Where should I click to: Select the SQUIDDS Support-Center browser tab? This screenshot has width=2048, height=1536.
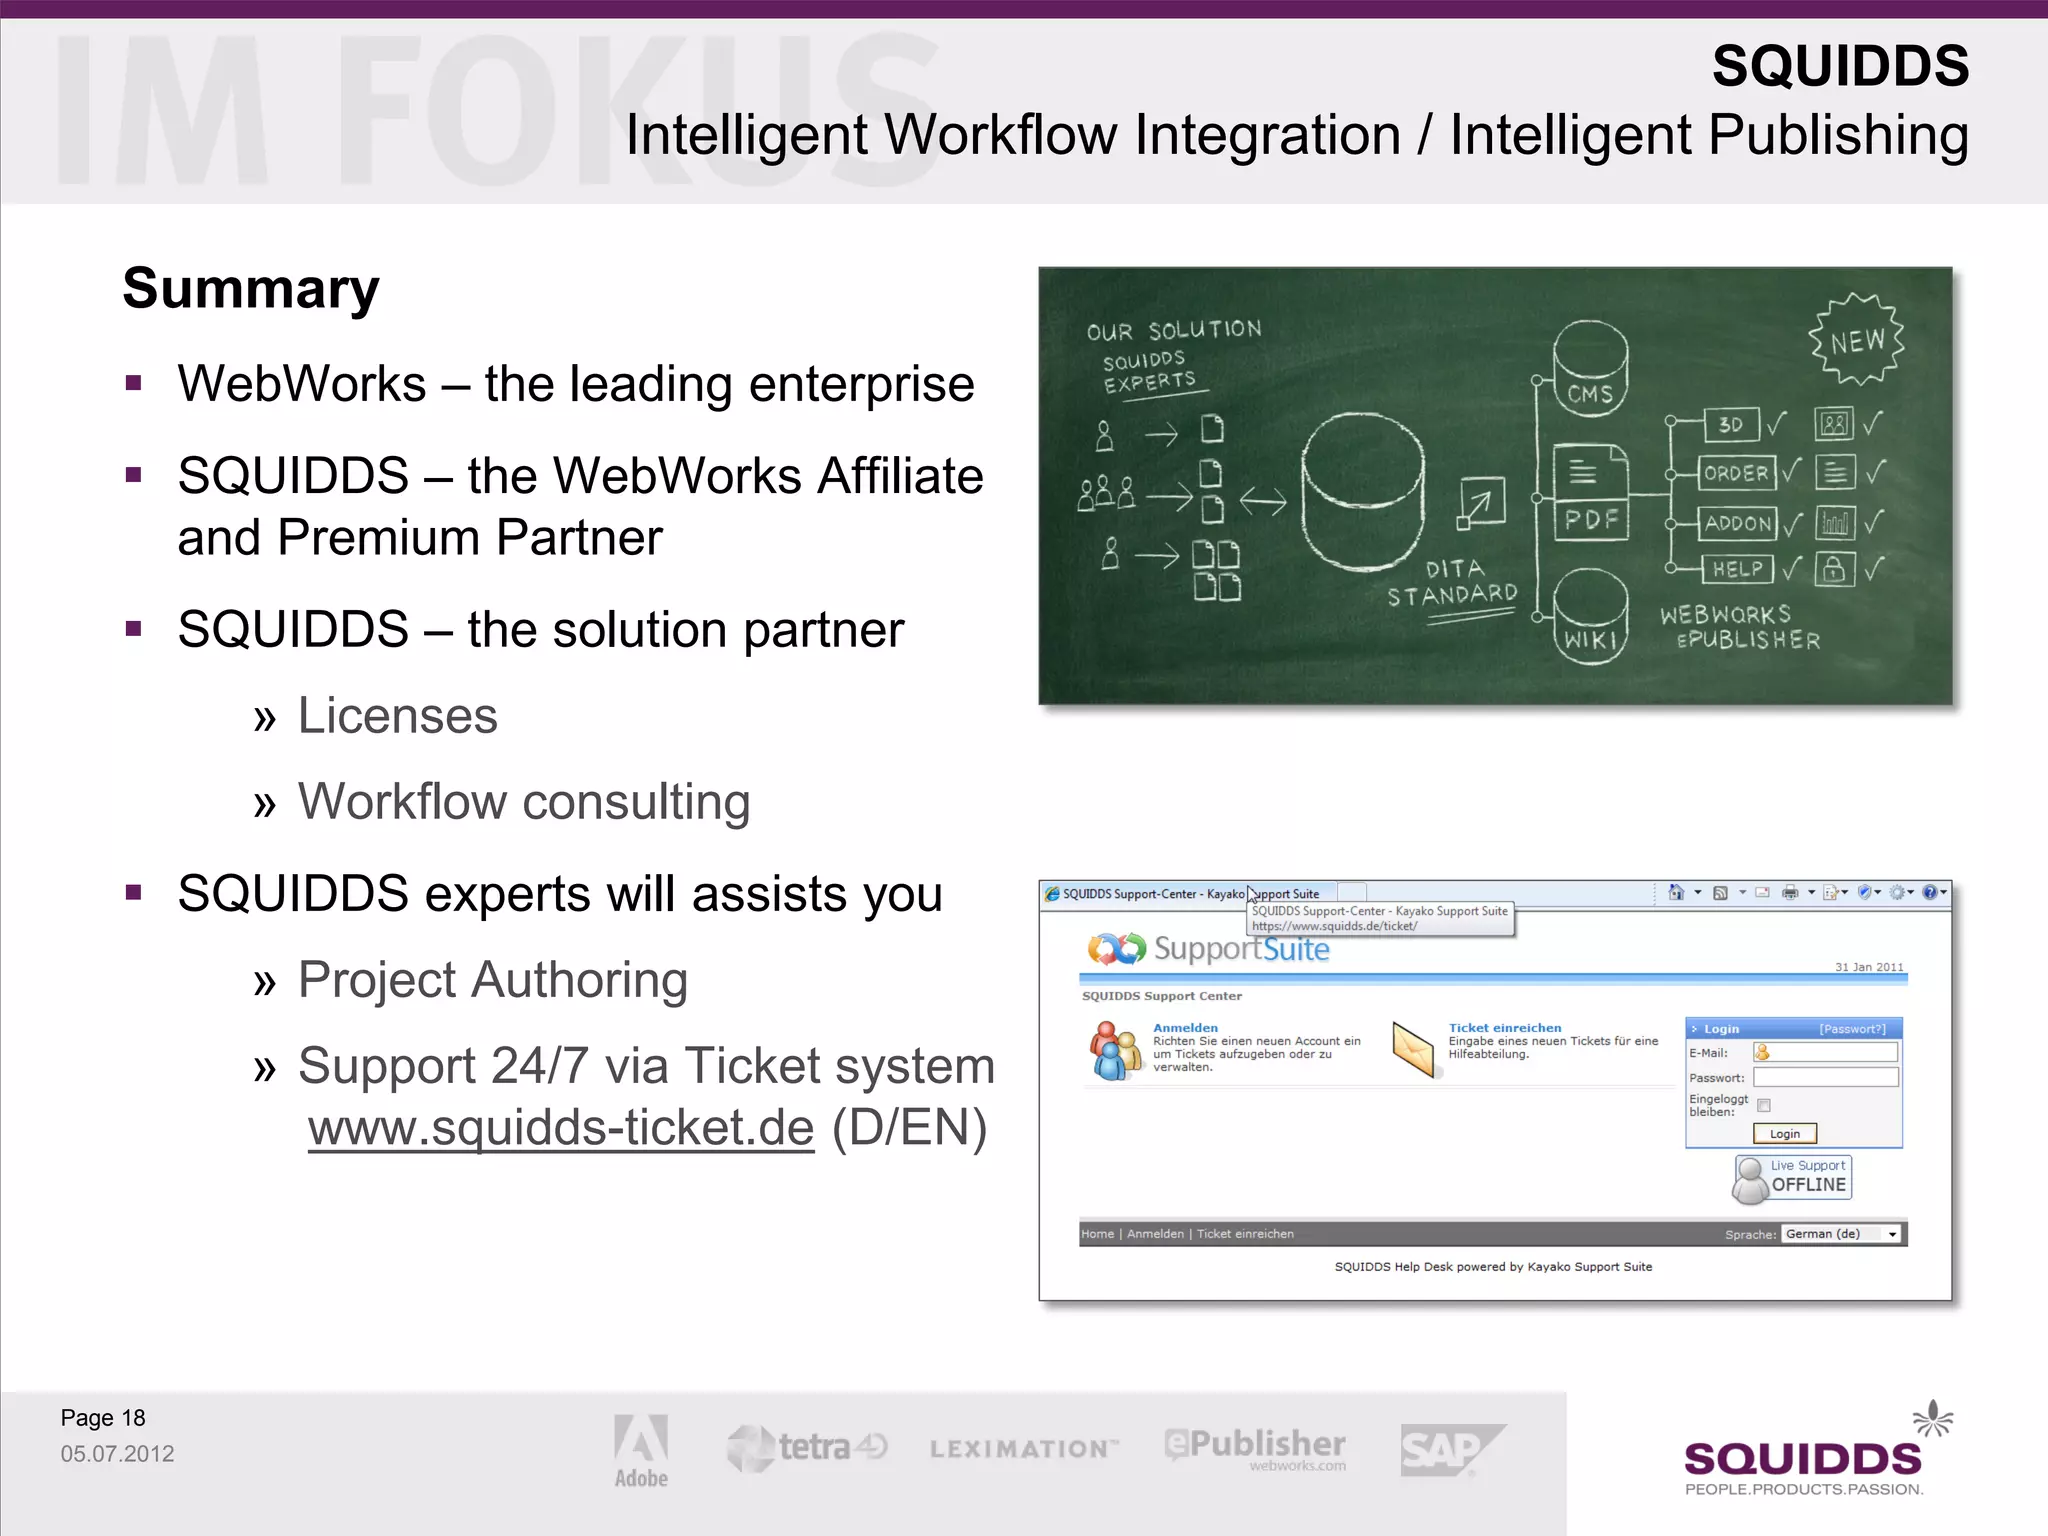point(1189,893)
